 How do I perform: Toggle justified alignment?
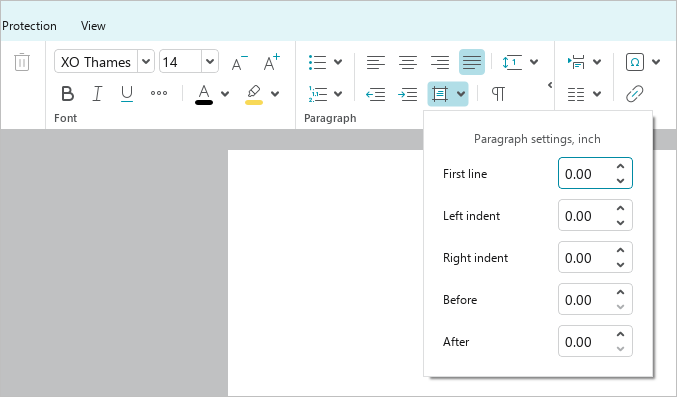[x=471, y=62]
